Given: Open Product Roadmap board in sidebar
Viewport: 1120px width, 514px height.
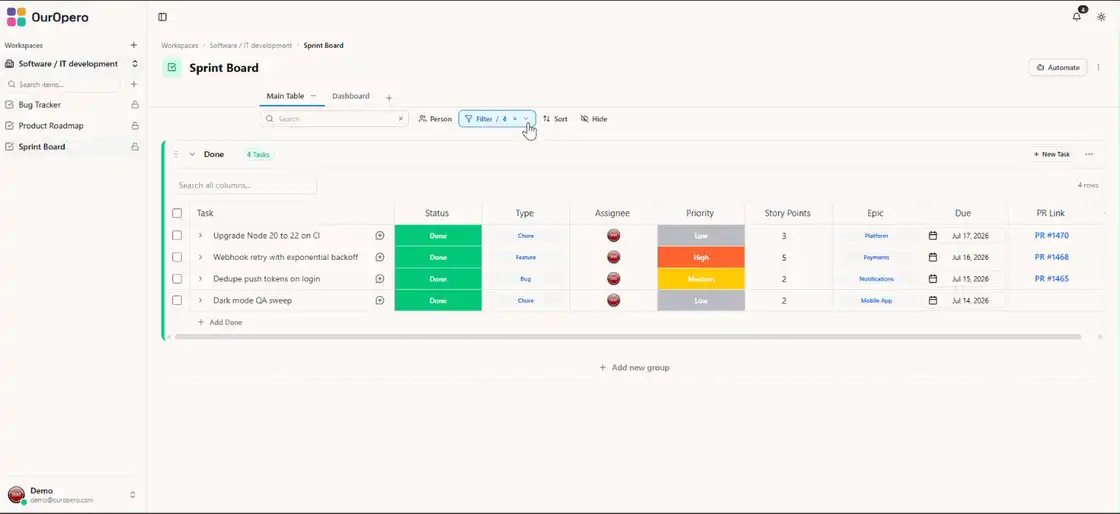Looking at the screenshot, I should [x=51, y=126].
